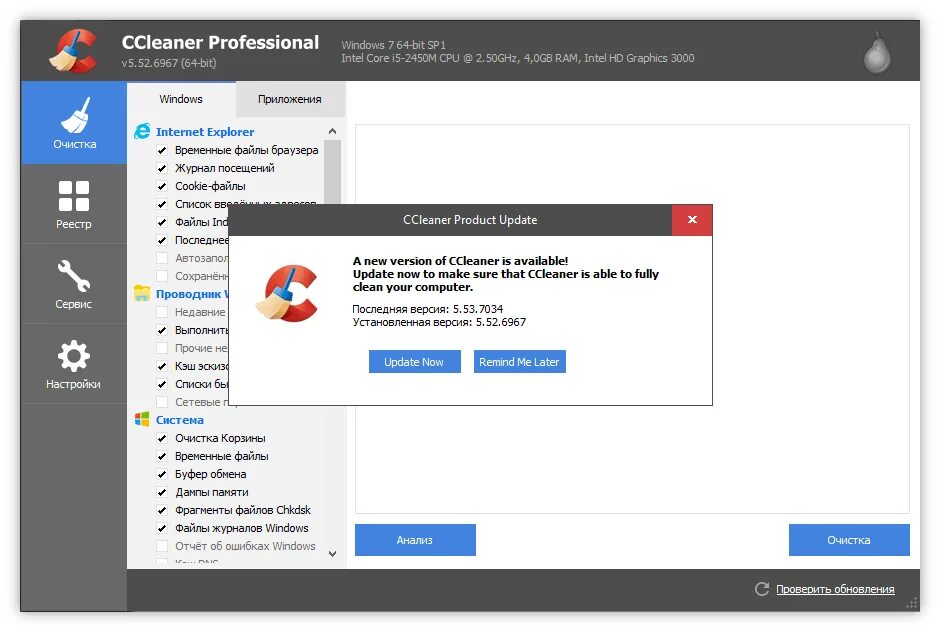940x632 pixels.
Task: Click the Internet Explorer icon
Action: pos(142,131)
